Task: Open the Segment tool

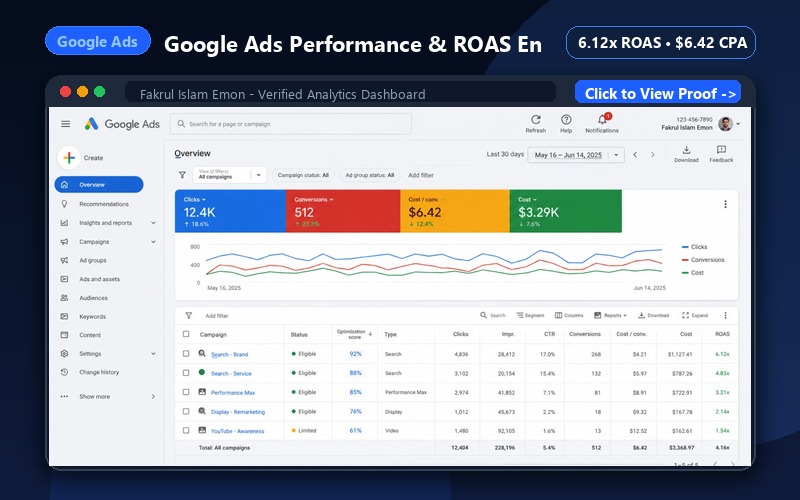Action: coord(530,315)
